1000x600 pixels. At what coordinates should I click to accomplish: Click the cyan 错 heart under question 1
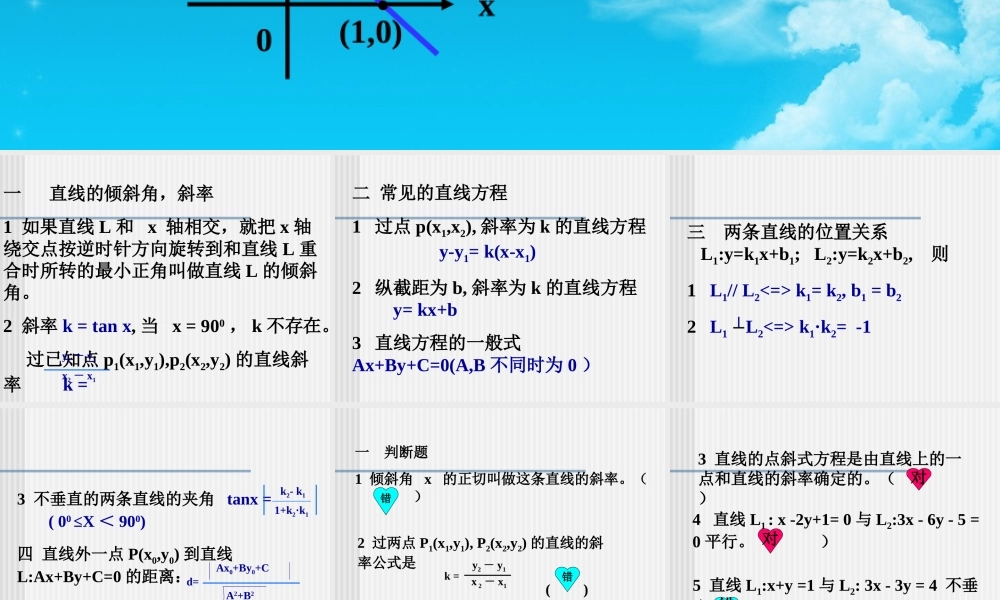coord(386,501)
